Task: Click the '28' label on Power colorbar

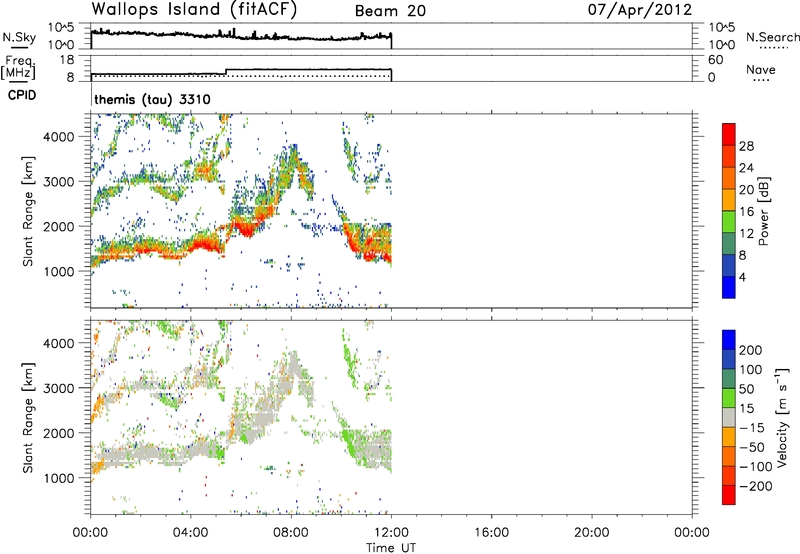Action: click(x=746, y=146)
